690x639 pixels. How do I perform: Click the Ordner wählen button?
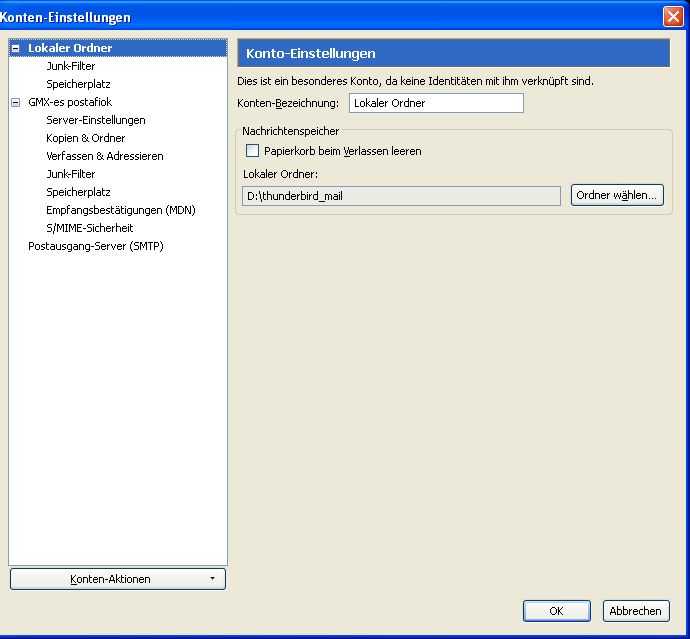[616, 196]
